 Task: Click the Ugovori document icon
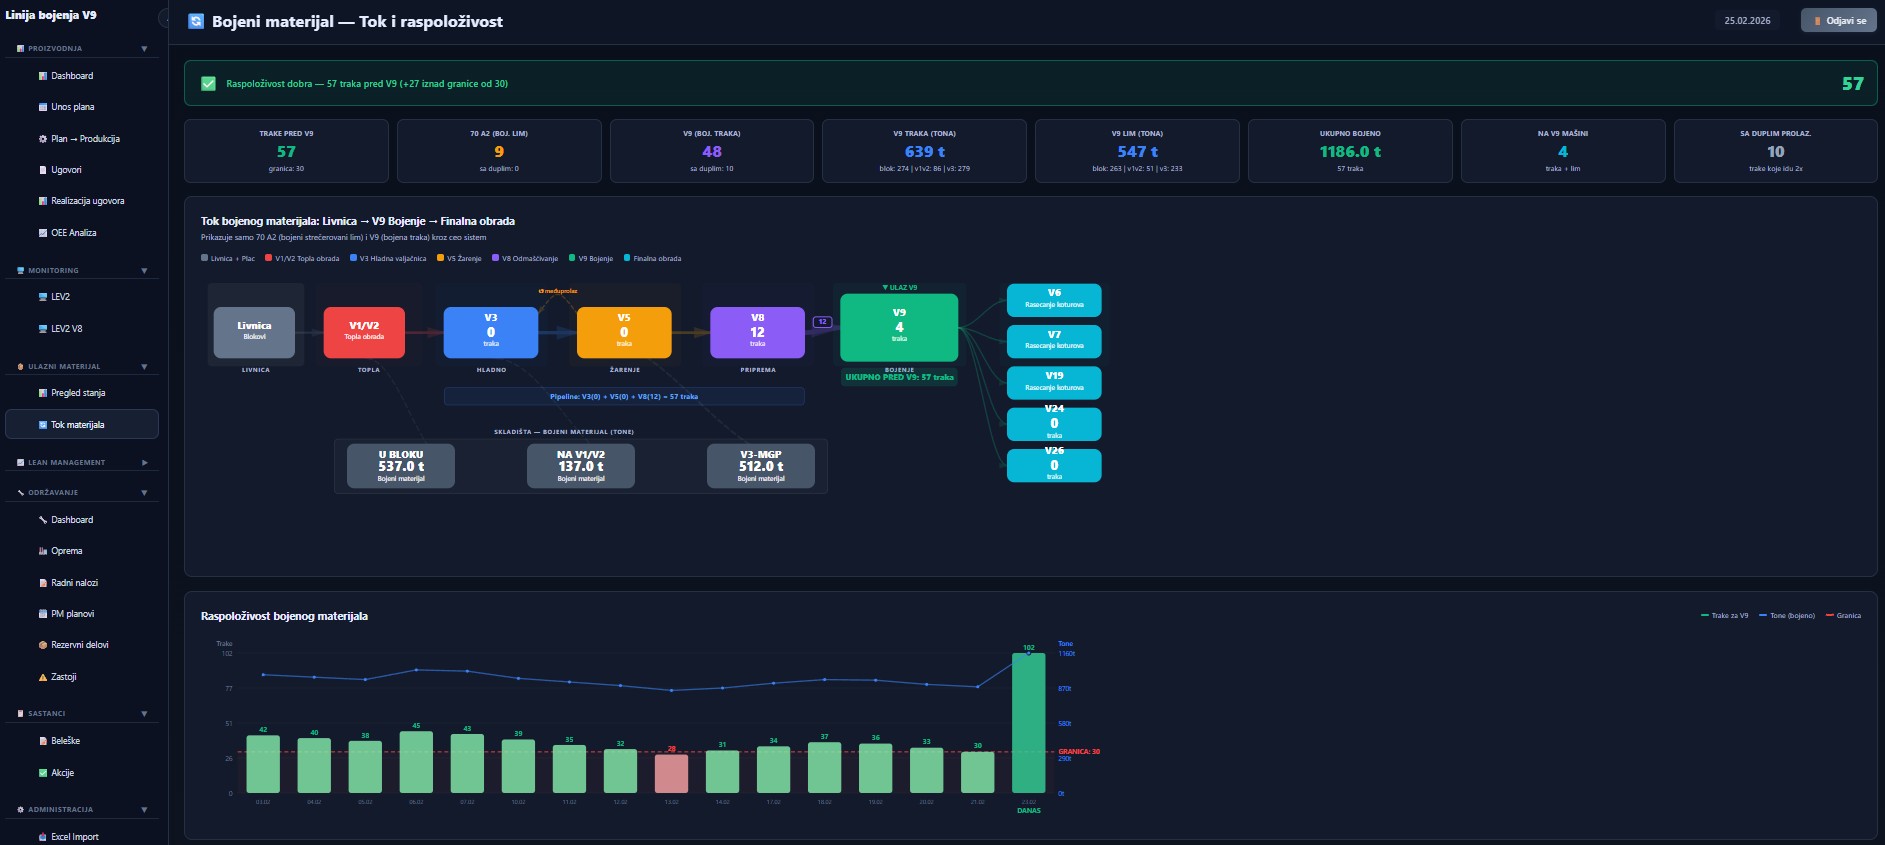pyautogui.click(x=43, y=170)
